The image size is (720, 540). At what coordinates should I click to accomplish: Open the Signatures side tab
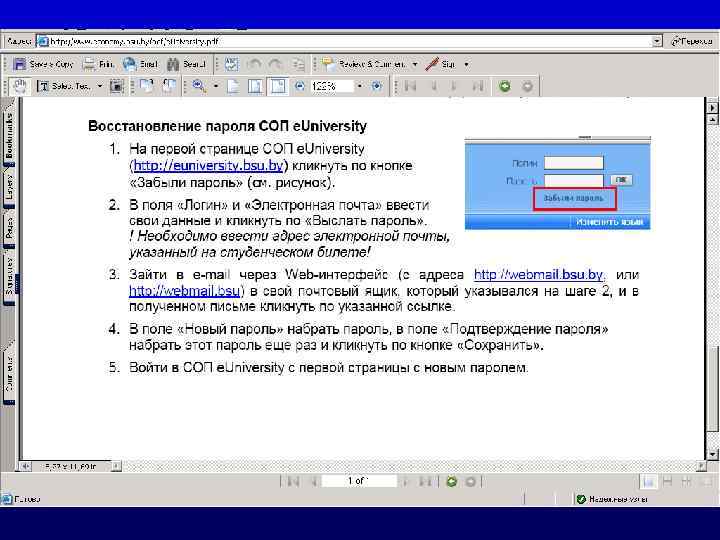tap(9, 276)
